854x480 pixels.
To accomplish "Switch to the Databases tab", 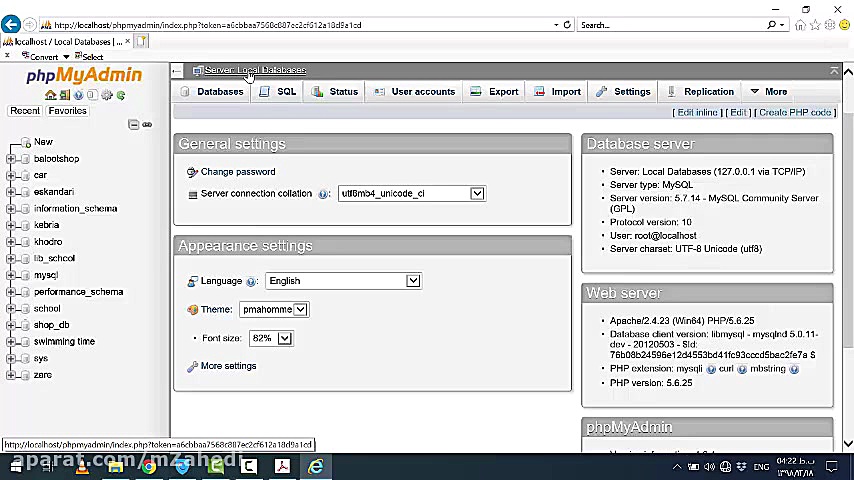I will click(212, 92).
